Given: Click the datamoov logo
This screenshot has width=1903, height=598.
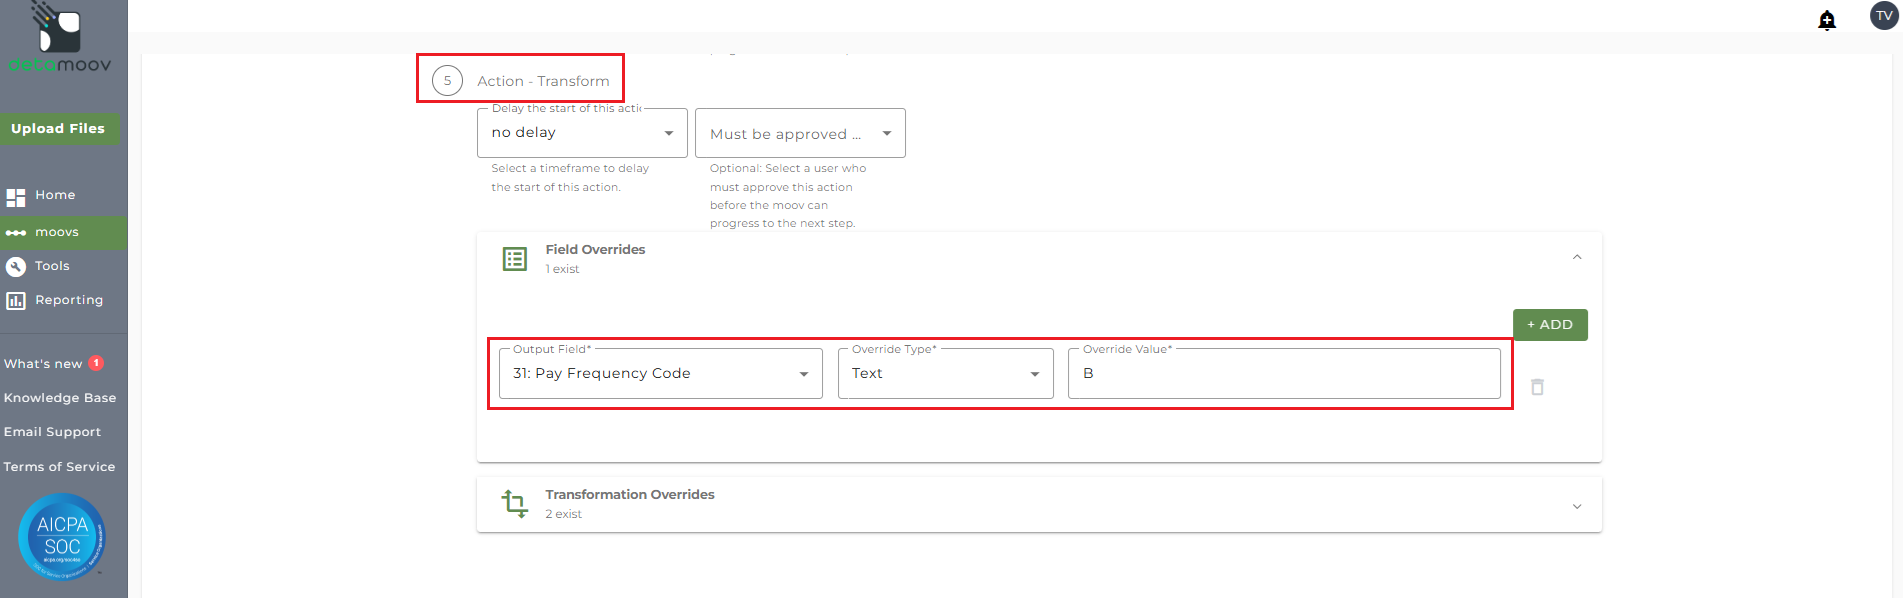Looking at the screenshot, I should [60, 40].
